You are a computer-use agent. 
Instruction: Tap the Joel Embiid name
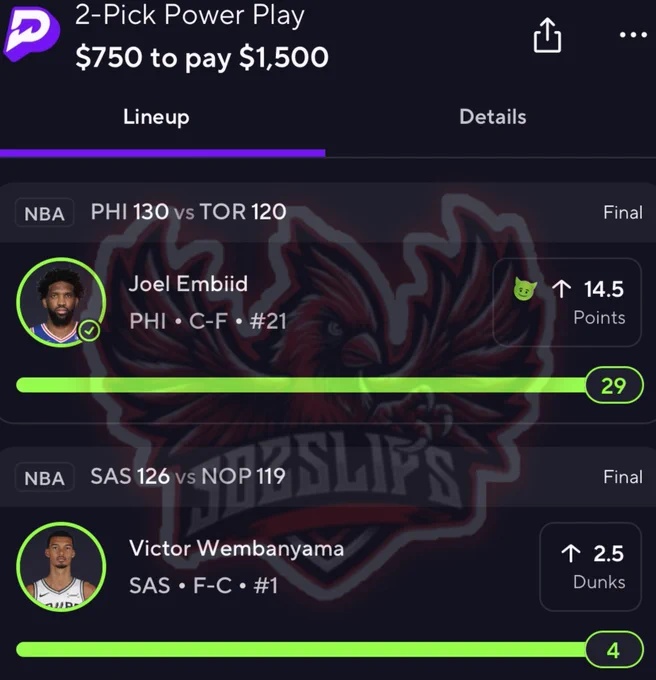click(x=188, y=284)
